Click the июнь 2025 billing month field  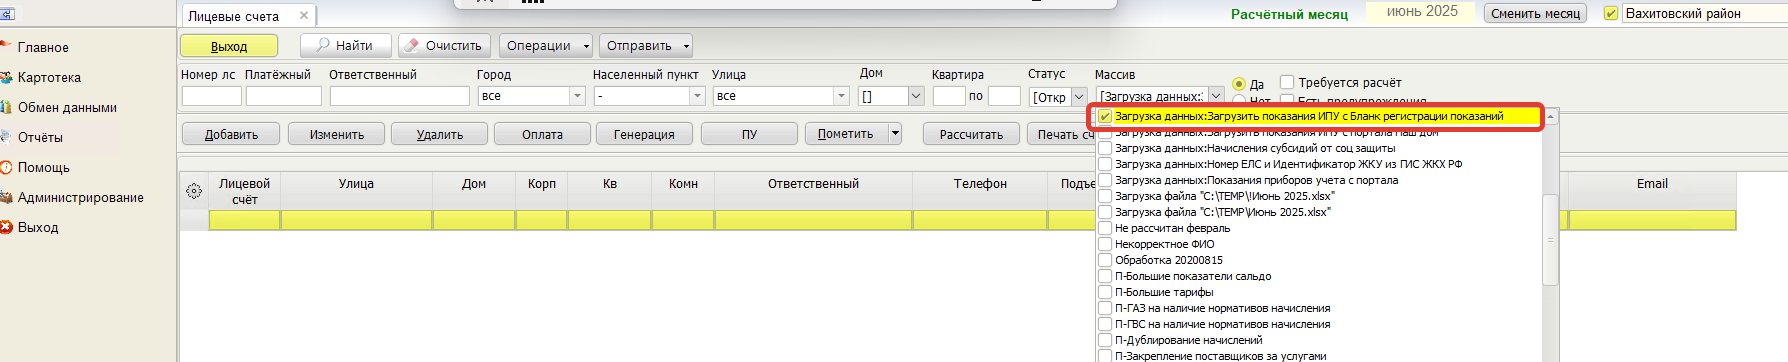1422,12
